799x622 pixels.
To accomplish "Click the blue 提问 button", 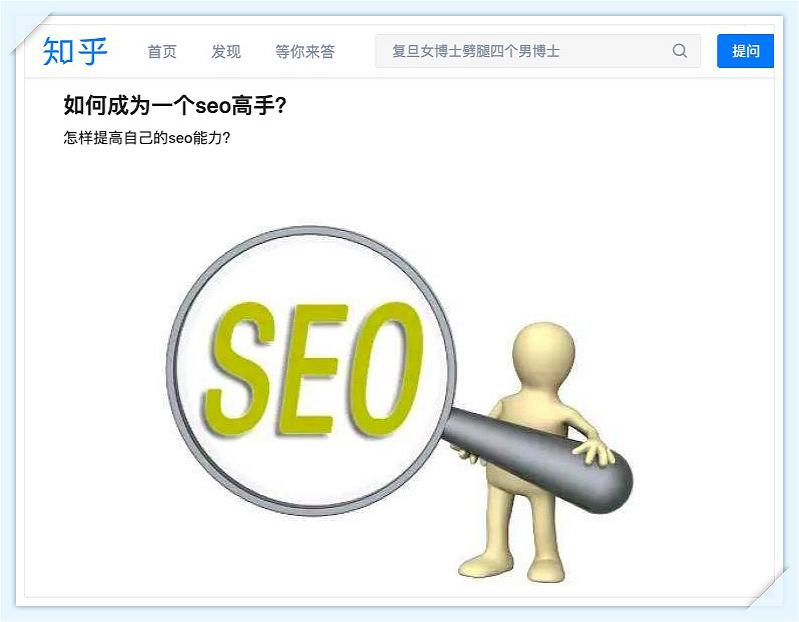I will click(745, 51).
